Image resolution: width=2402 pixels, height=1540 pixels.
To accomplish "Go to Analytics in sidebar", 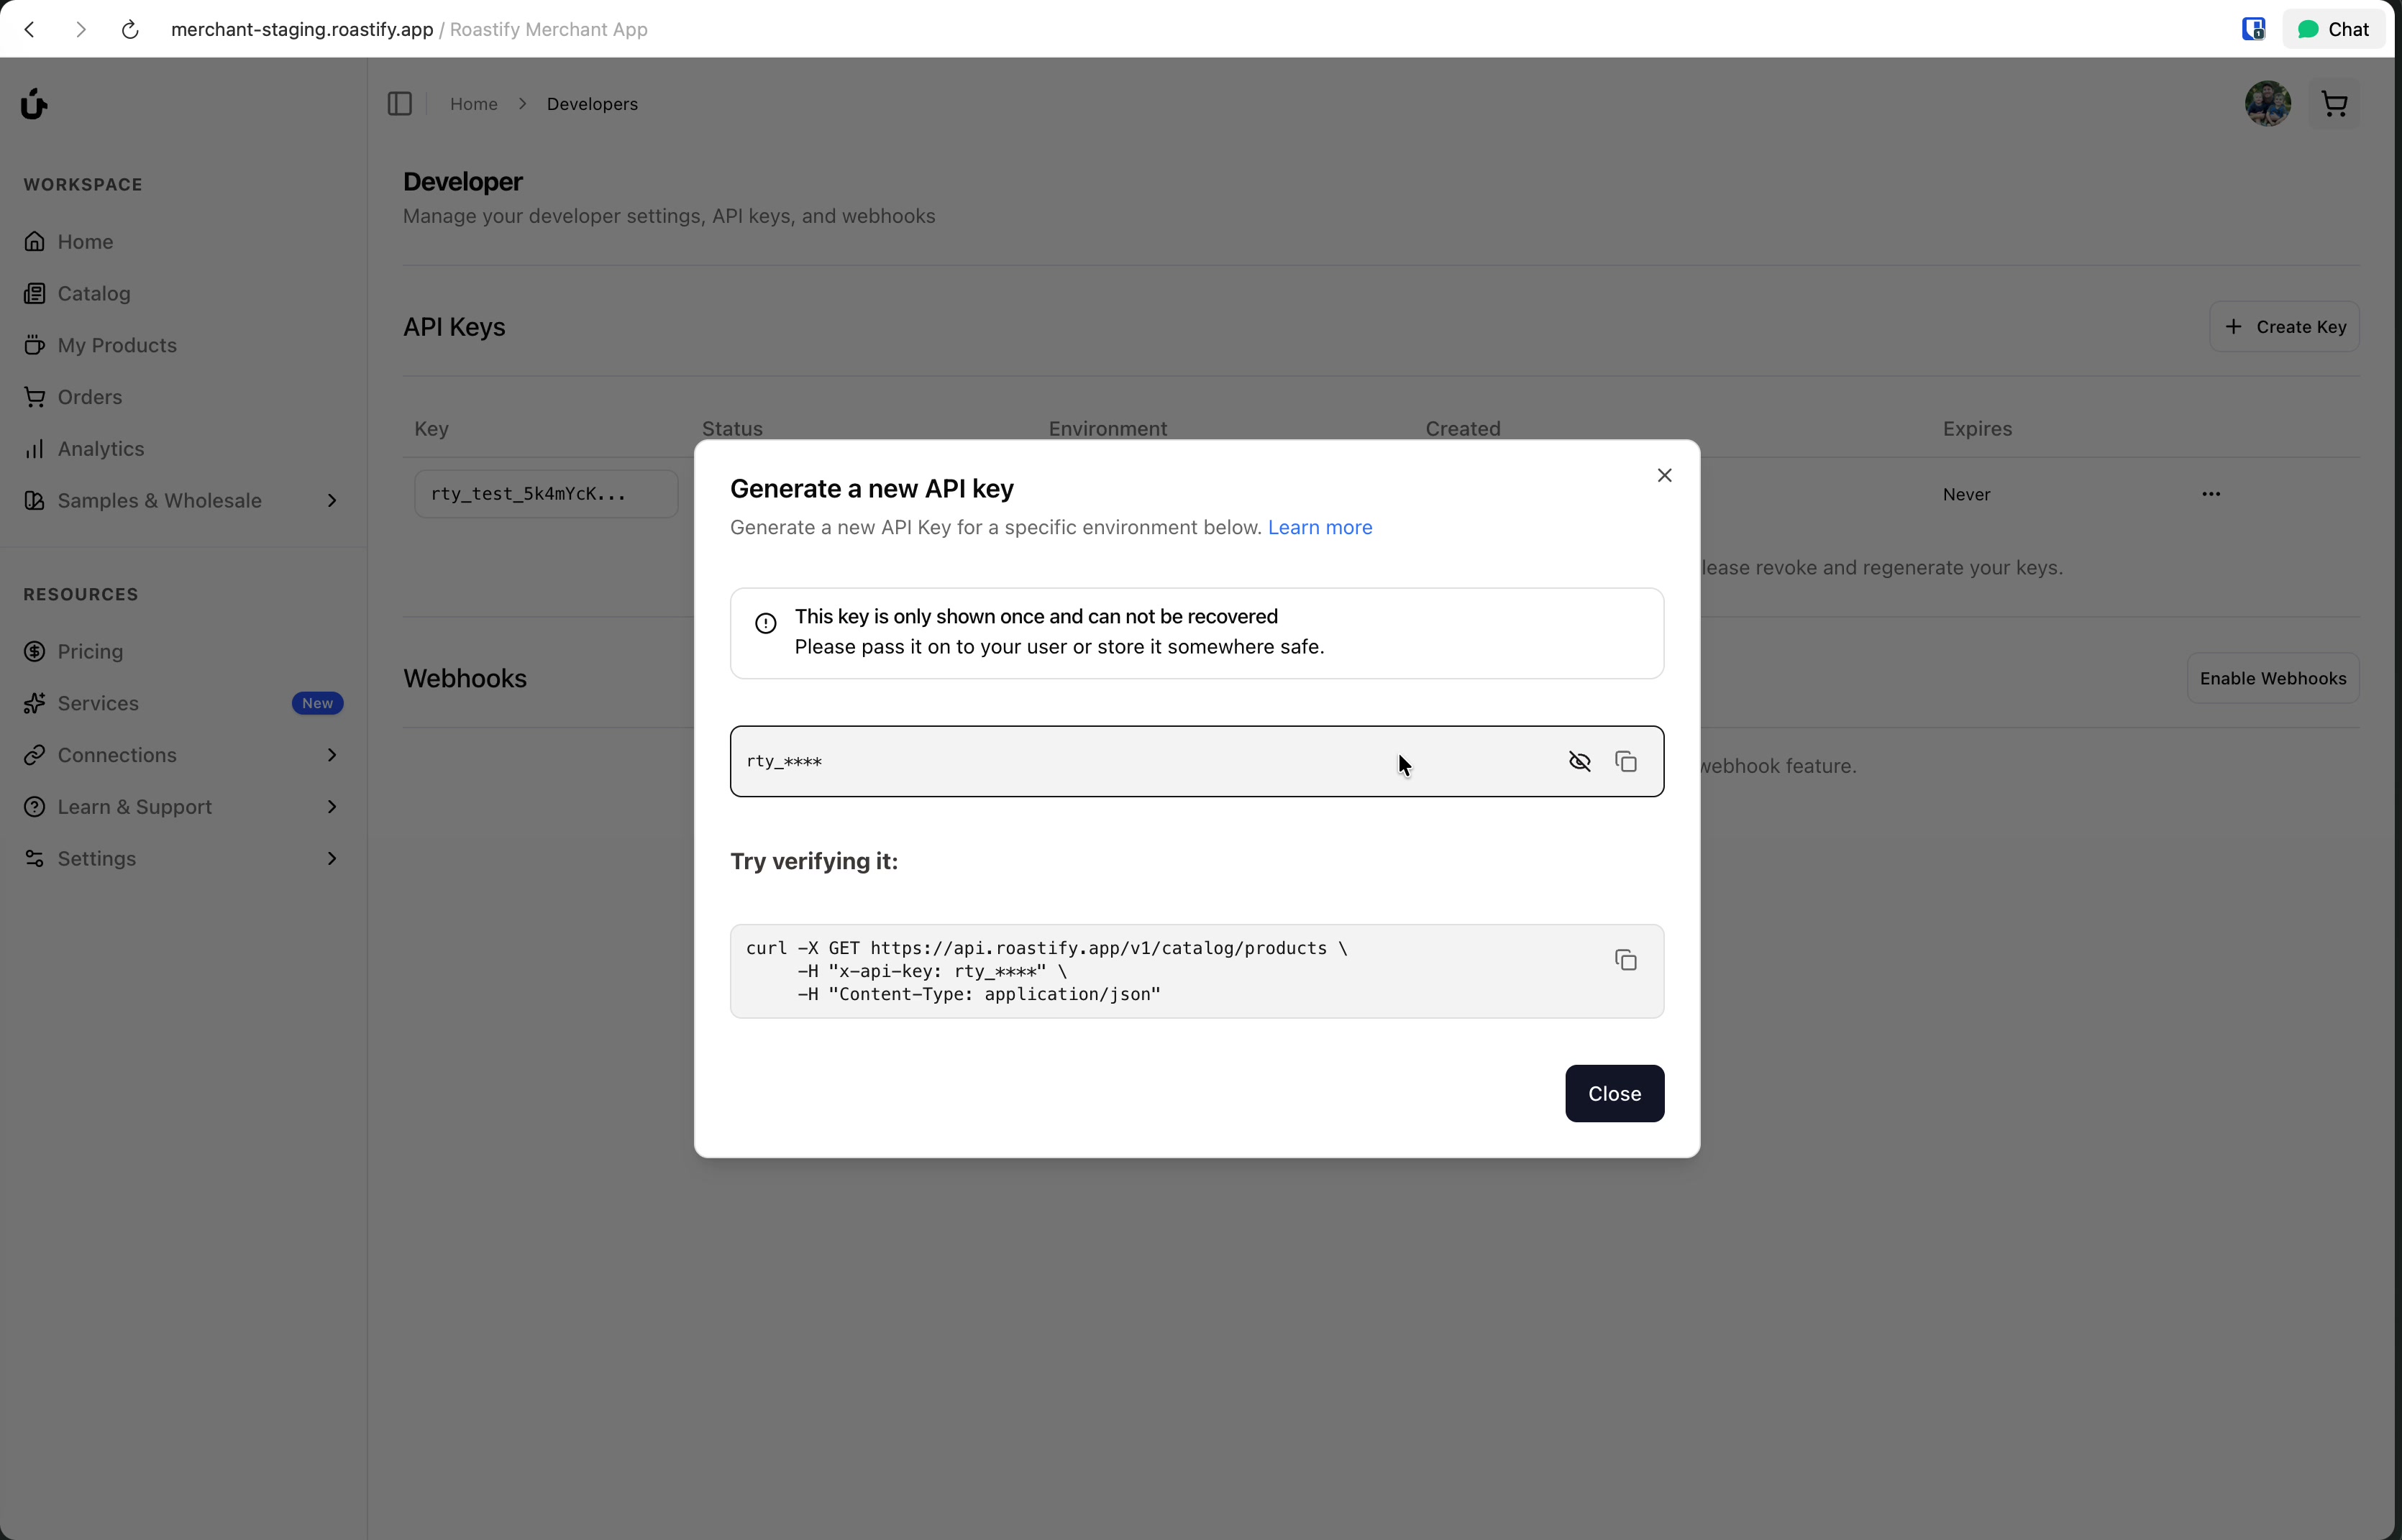I will pos(100,449).
